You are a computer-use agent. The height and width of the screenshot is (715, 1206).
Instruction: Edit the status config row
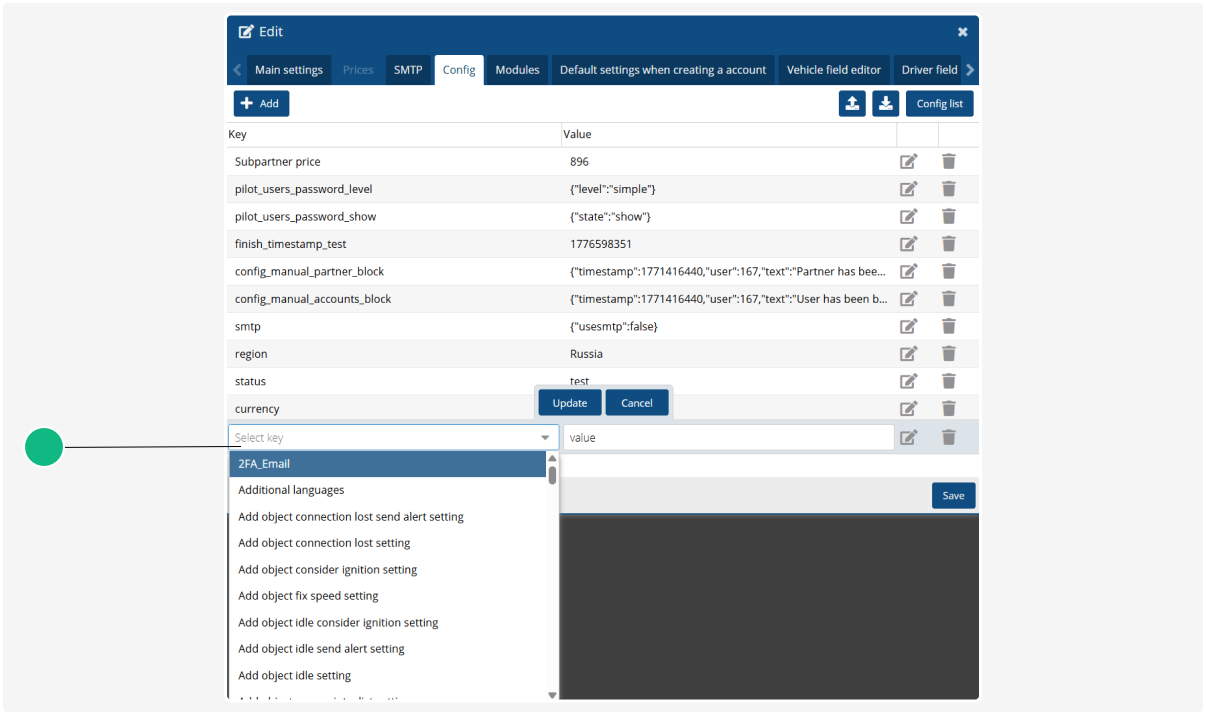pos(909,381)
